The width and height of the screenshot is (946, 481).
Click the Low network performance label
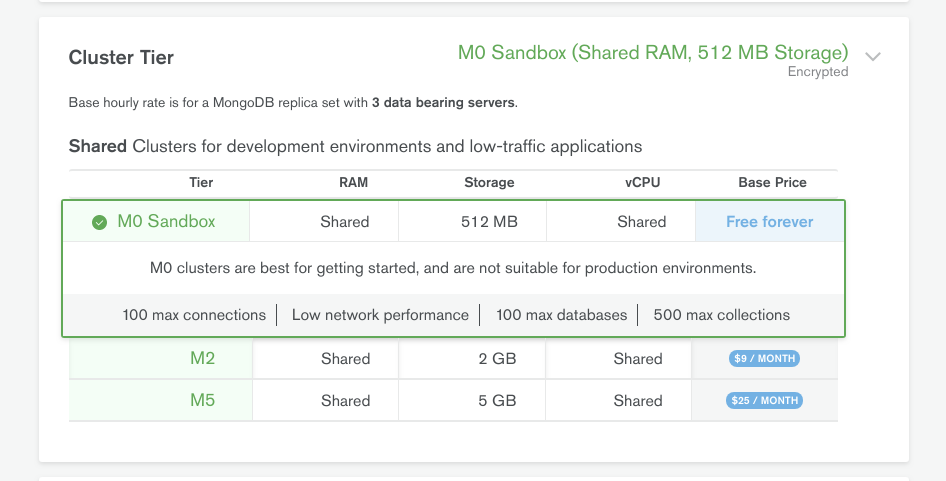[380, 315]
